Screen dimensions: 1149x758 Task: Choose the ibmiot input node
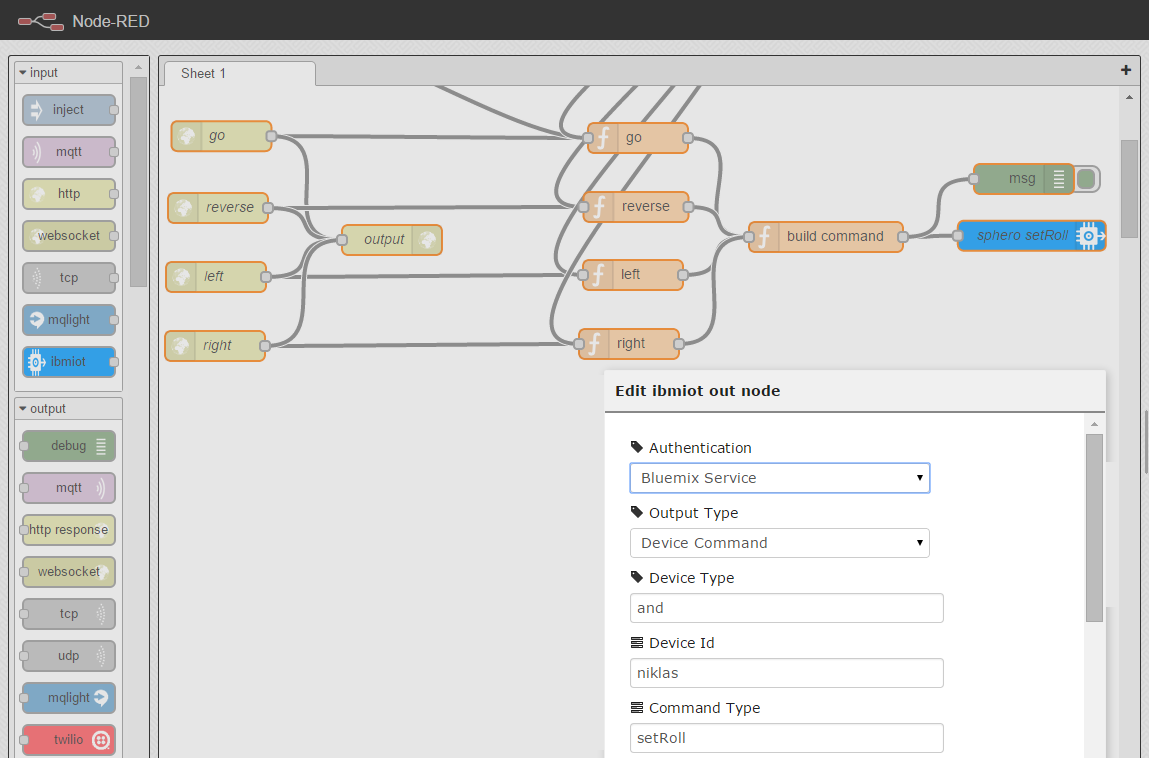[69, 361]
